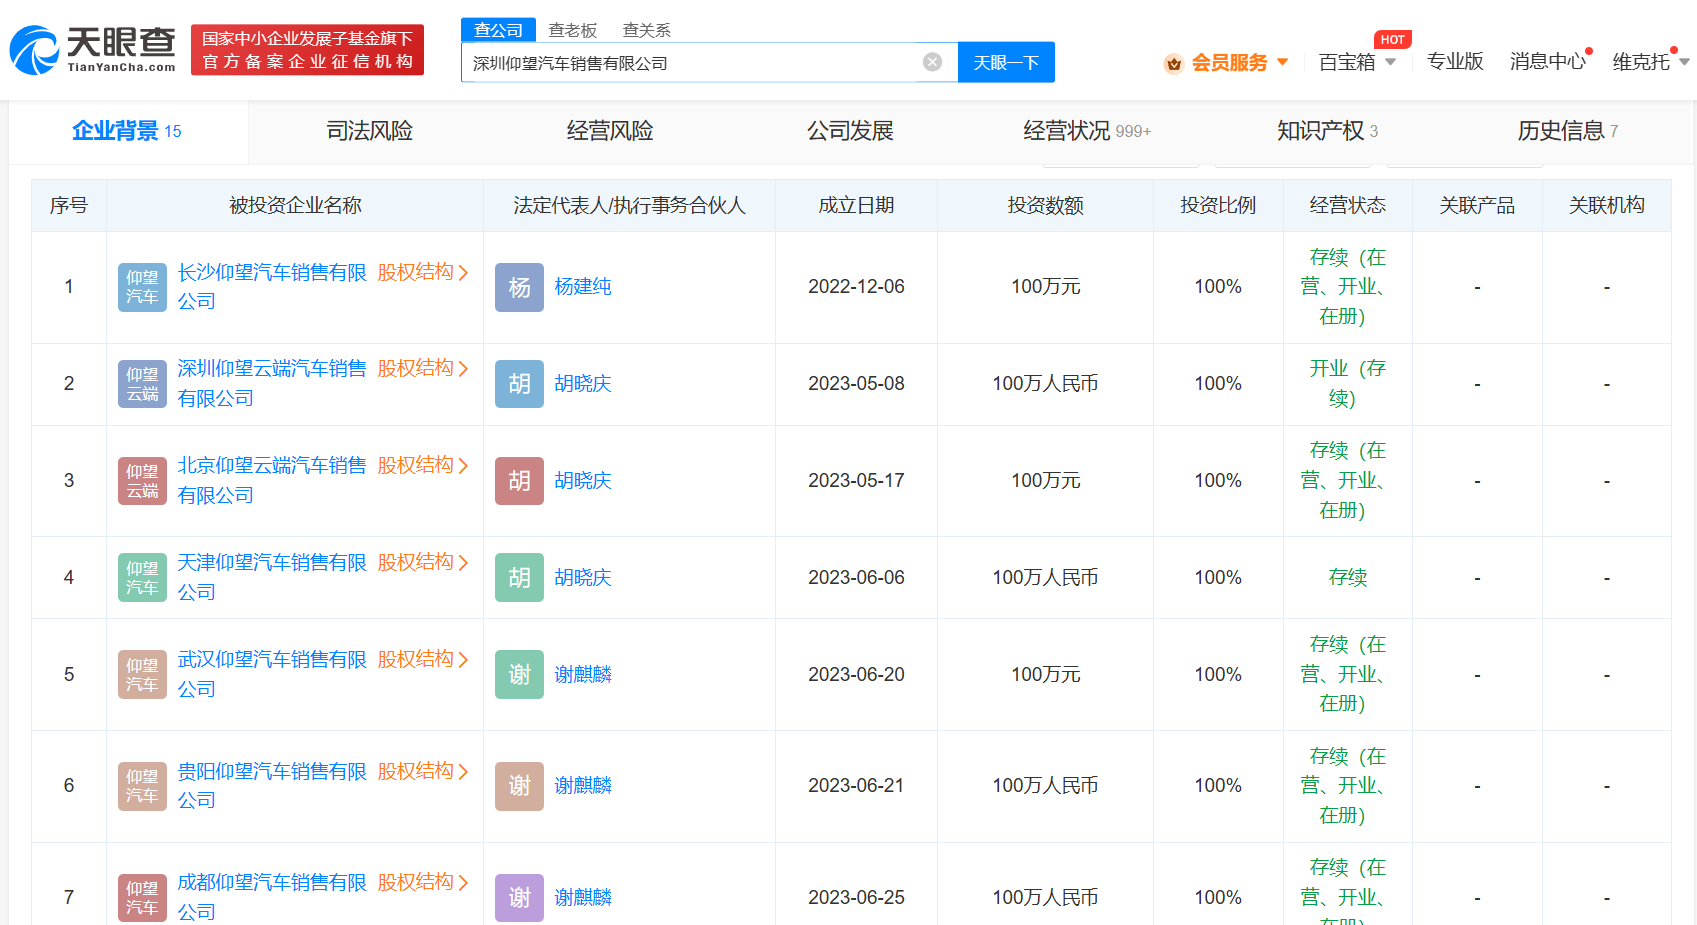Open the 深圳仰望云端 company logo thumbnail
The image size is (1697, 925).
click(142, 384)
